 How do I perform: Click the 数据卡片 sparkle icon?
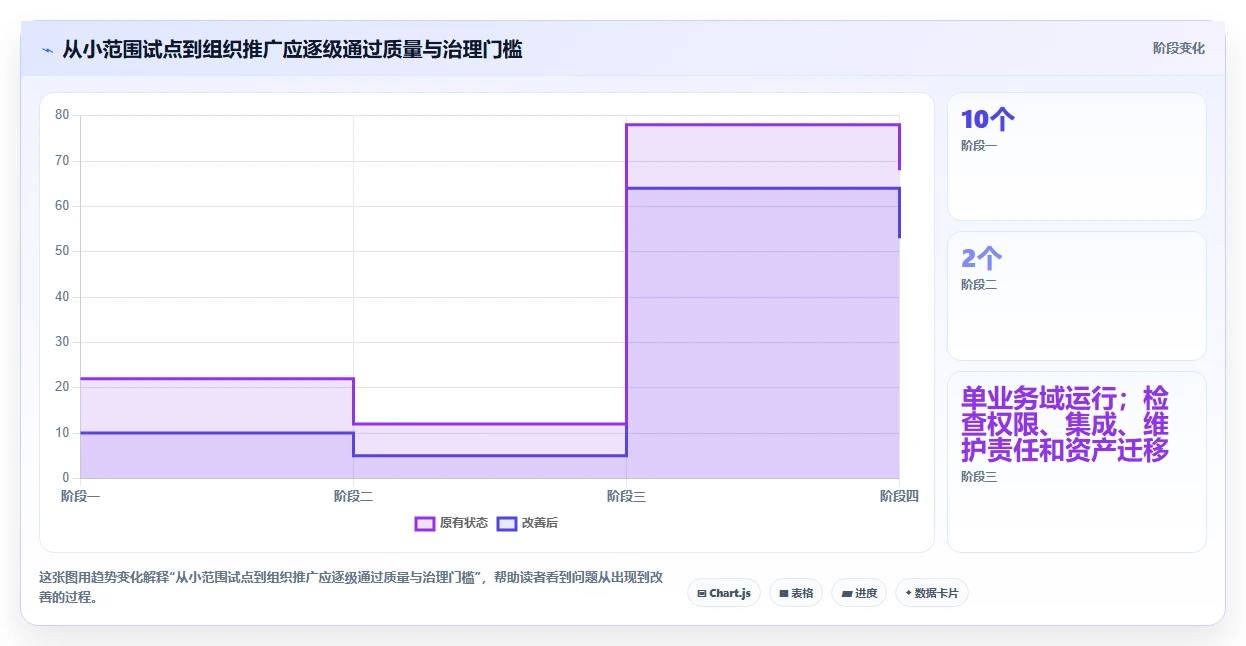(x=908, y=594)
